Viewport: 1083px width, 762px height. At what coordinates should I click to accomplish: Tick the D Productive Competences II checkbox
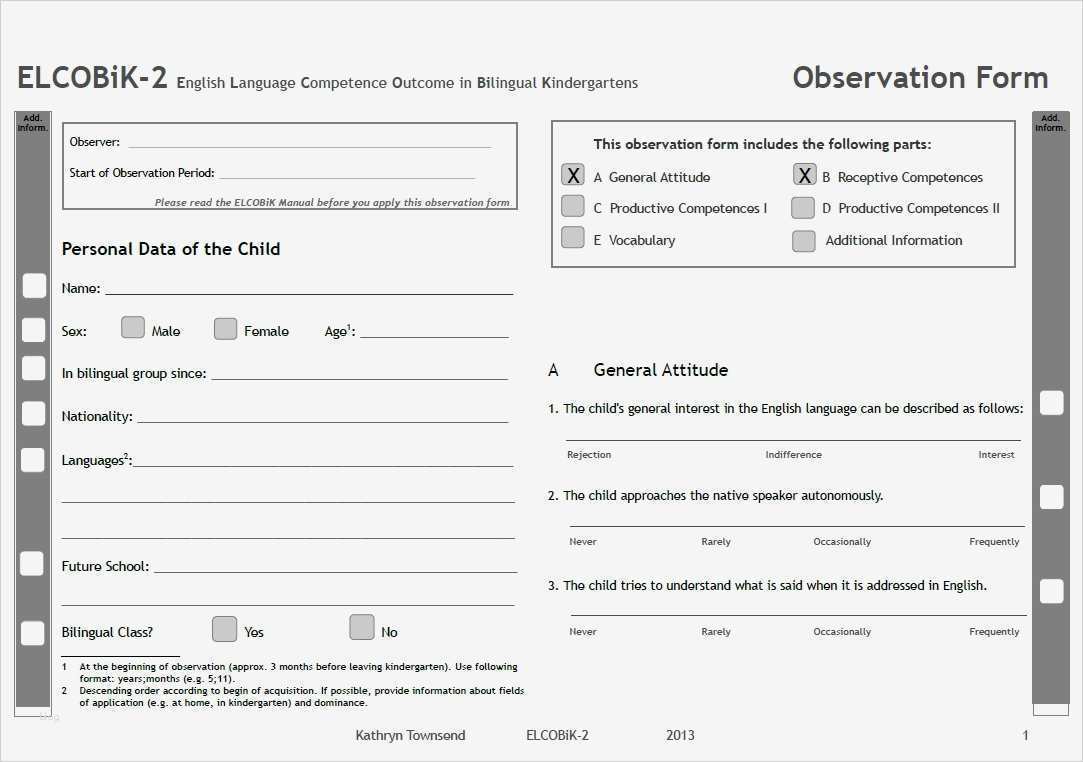[803, 207]
